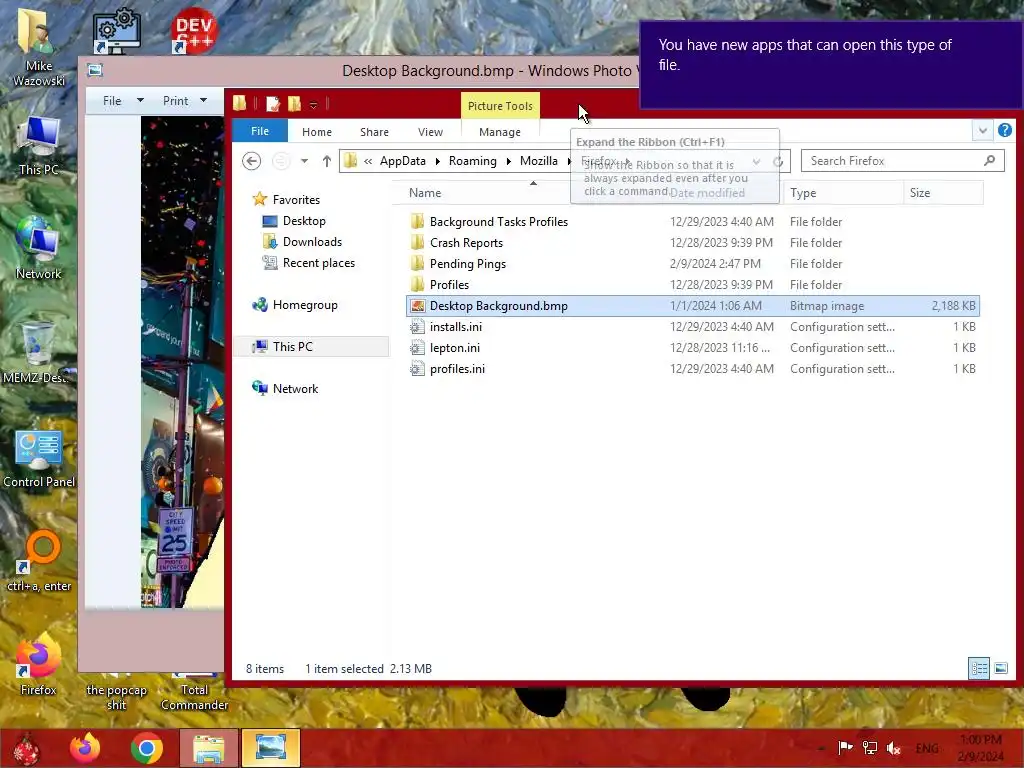Go back with the Explorer back arrow
Image resolution: width=1024 pixels, height=768 pixels.
[251, 161]
